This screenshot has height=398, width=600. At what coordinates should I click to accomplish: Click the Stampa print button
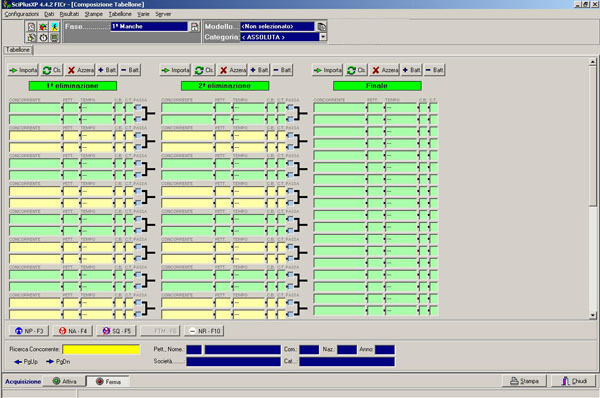pyautogui.click(x=524, y=381)
